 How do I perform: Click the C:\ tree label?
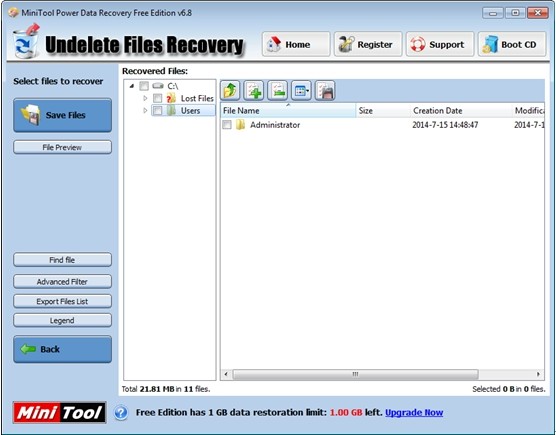point(173,86)
